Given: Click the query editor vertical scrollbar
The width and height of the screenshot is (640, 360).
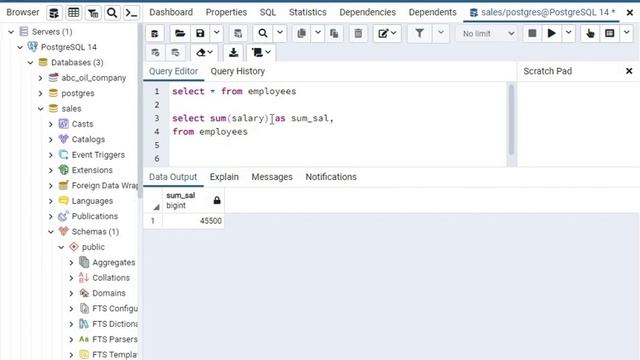Looking at the screenshot, I should (511, 120).
